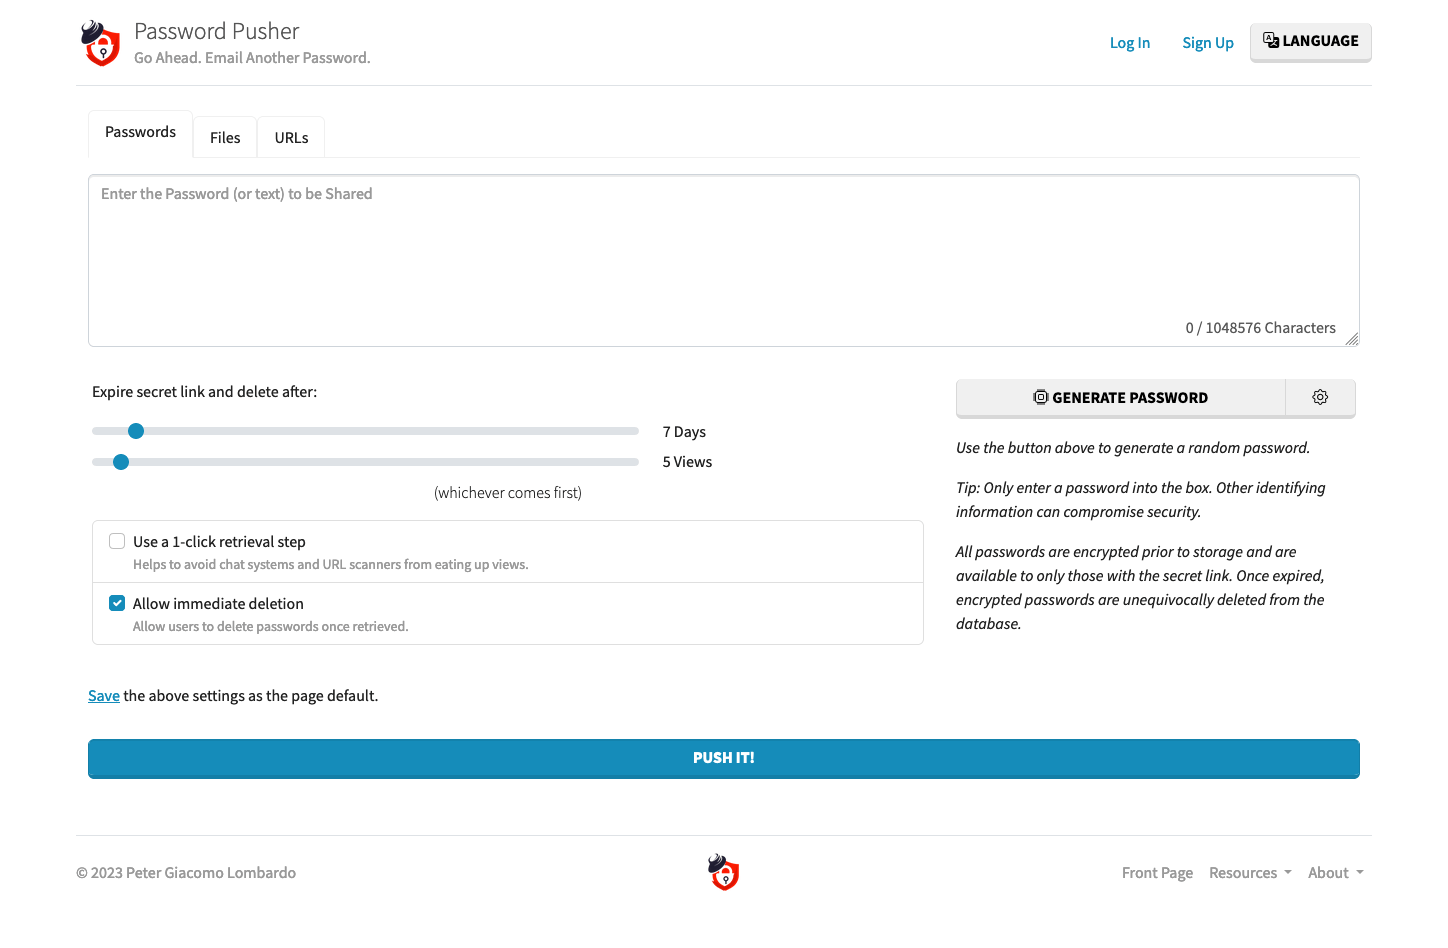Click the Generate Password dice icon
The image size is (1448, 948).
point(1042,397)
